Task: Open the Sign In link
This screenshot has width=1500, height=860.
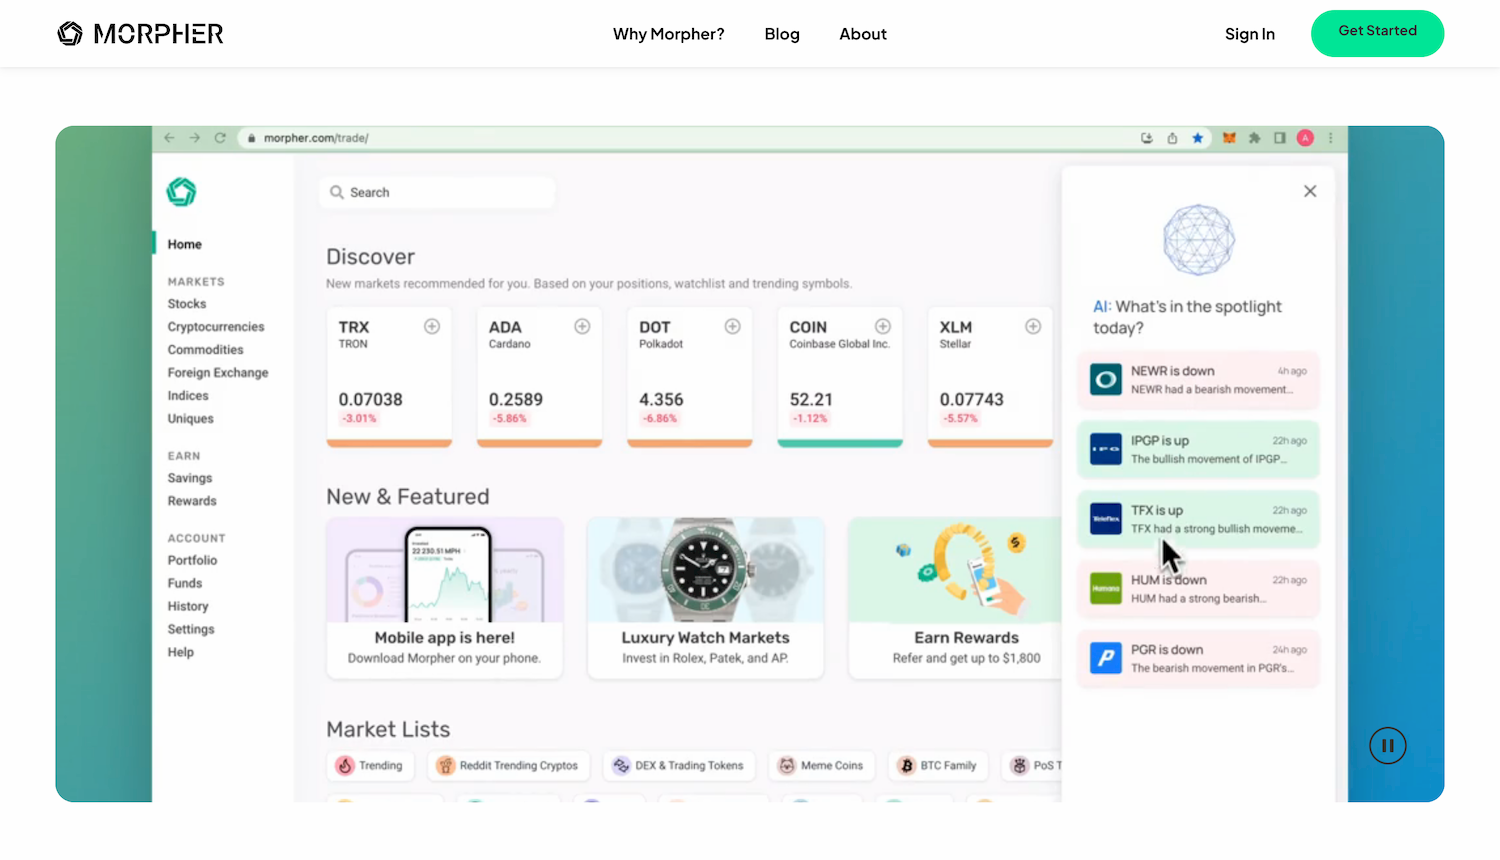Action: (x=1249, y=33)
